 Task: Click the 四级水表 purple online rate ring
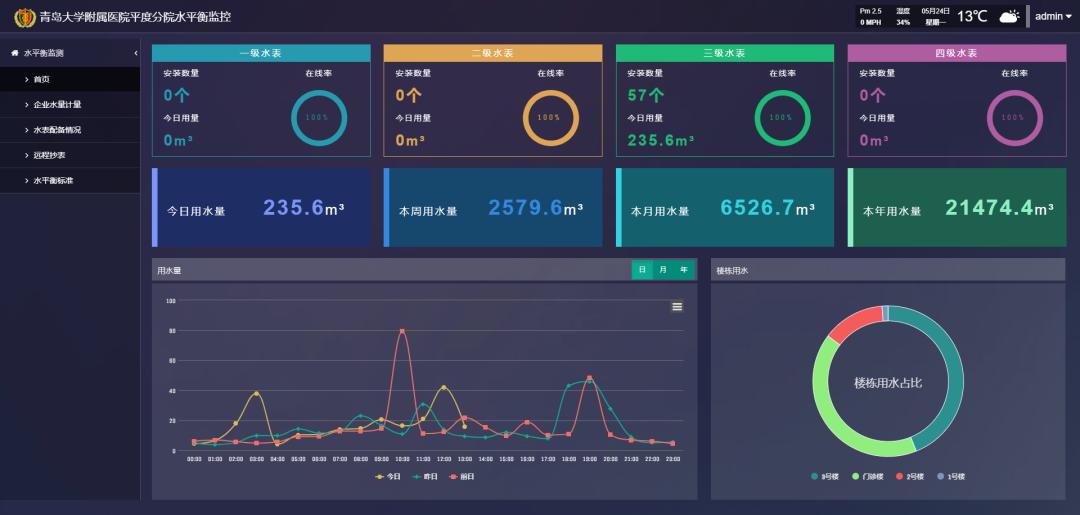point(1015,118)
